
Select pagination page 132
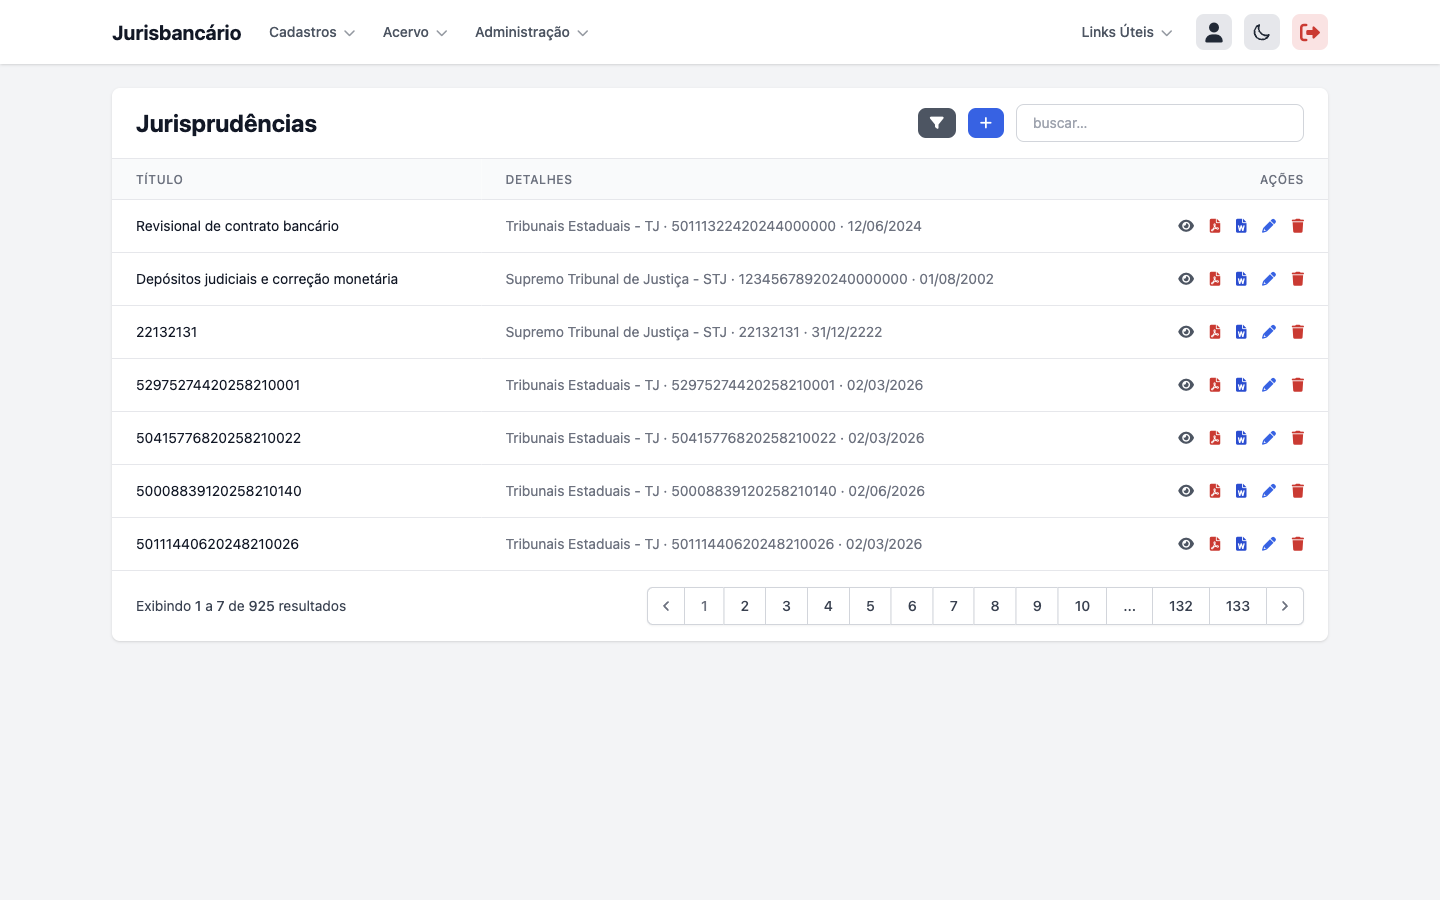pos(1181,606)
